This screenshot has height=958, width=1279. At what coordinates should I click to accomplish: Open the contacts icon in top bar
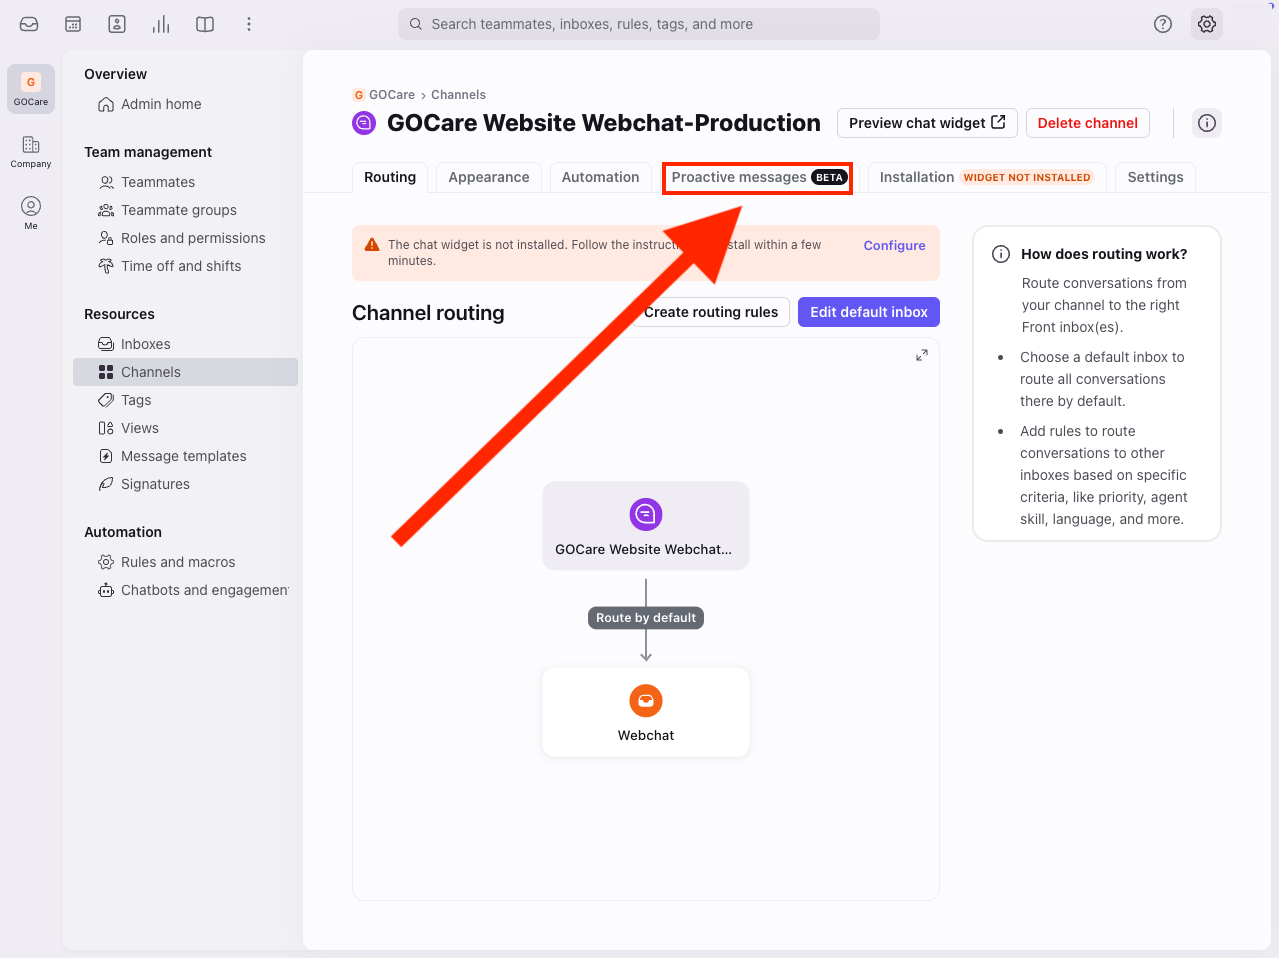117,24
